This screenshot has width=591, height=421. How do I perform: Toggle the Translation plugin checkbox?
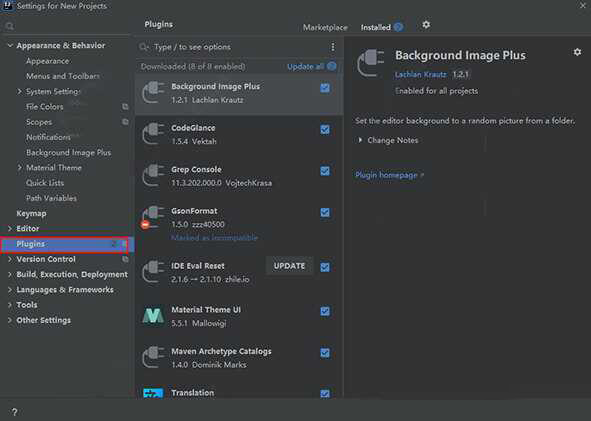pos(325,394)
